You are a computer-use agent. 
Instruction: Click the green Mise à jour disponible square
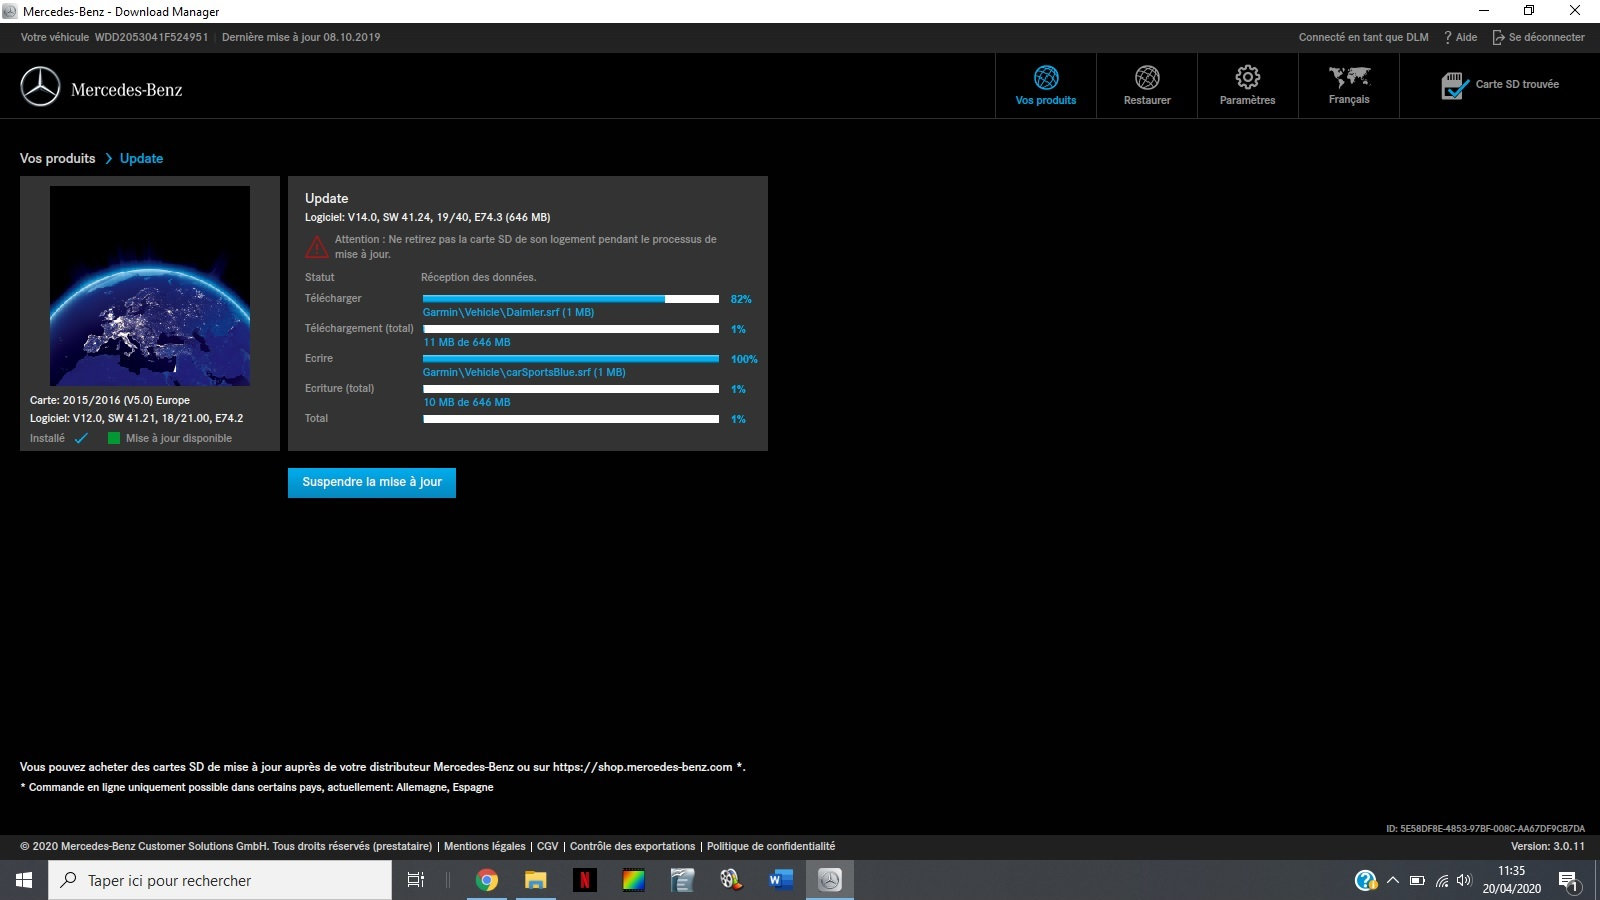[114, 438]
